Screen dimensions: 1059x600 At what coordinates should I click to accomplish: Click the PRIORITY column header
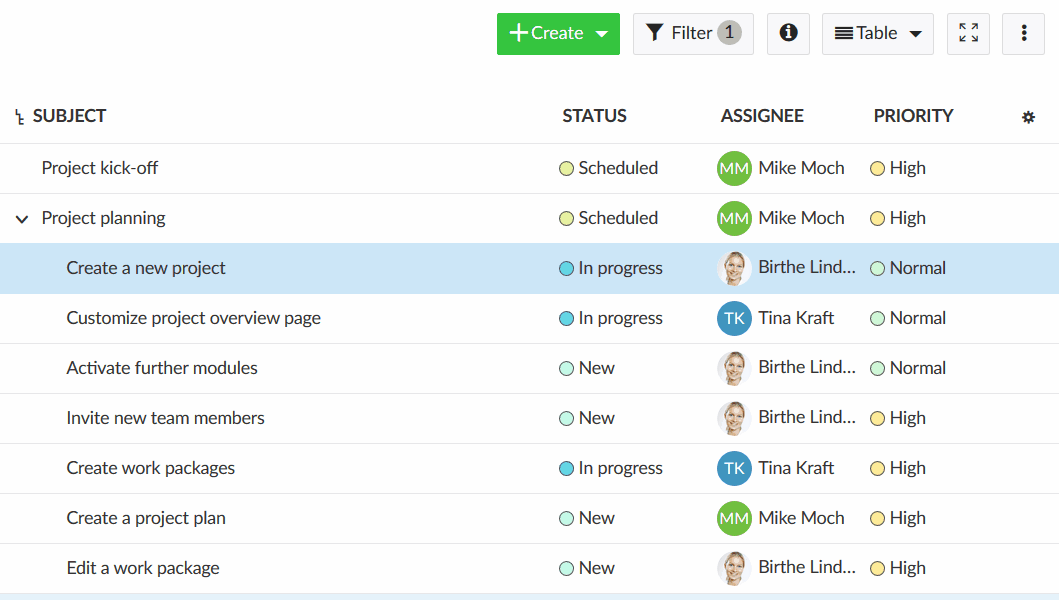913,116
